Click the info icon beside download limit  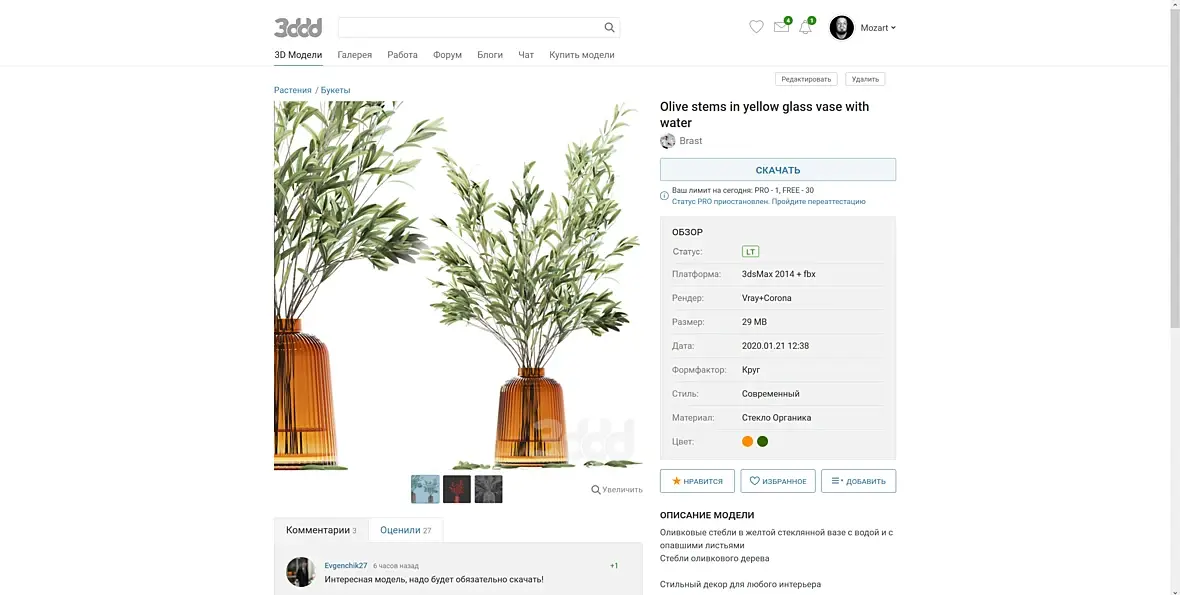coord(665,196)
